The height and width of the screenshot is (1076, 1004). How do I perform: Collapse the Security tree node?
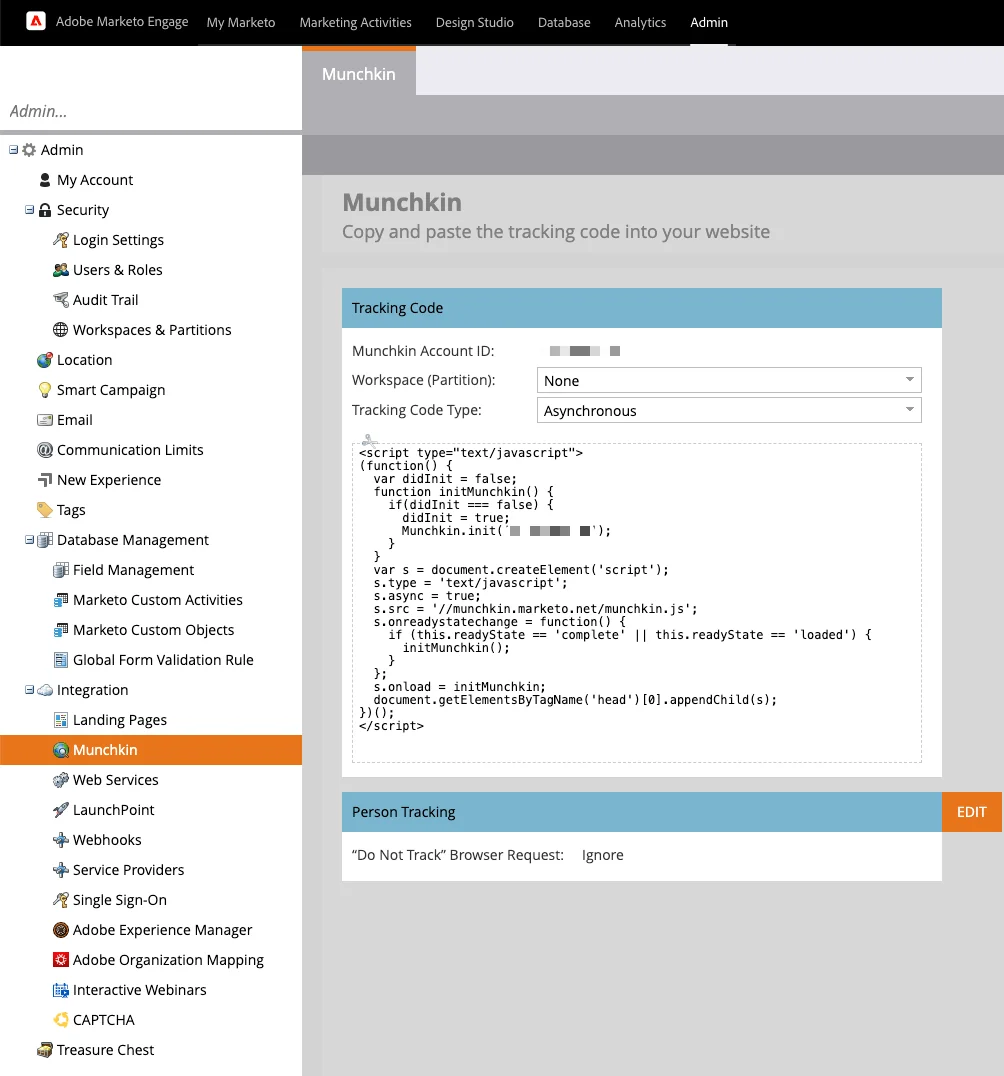coord(30,209)
